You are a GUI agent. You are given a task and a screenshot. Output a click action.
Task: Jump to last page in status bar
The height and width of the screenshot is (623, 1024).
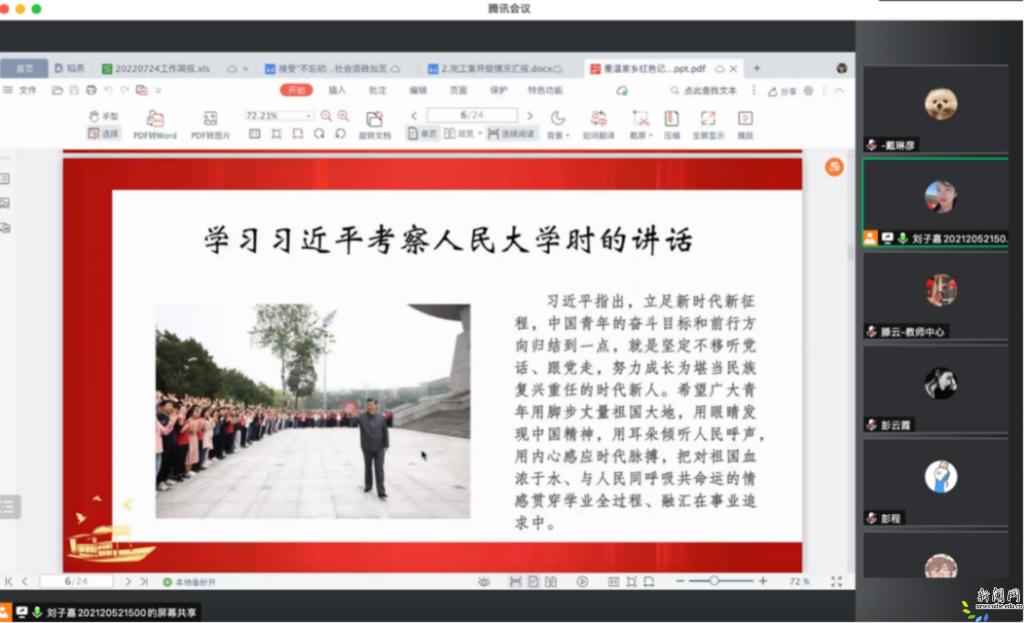144,581
